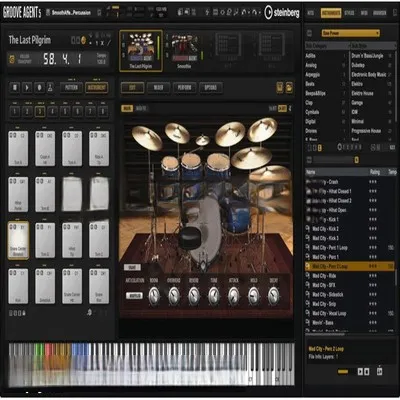The height and width of the screenshot is (400, 400).
Task: Open the gold filter dropdown in the browser
Action: (351, 33)
